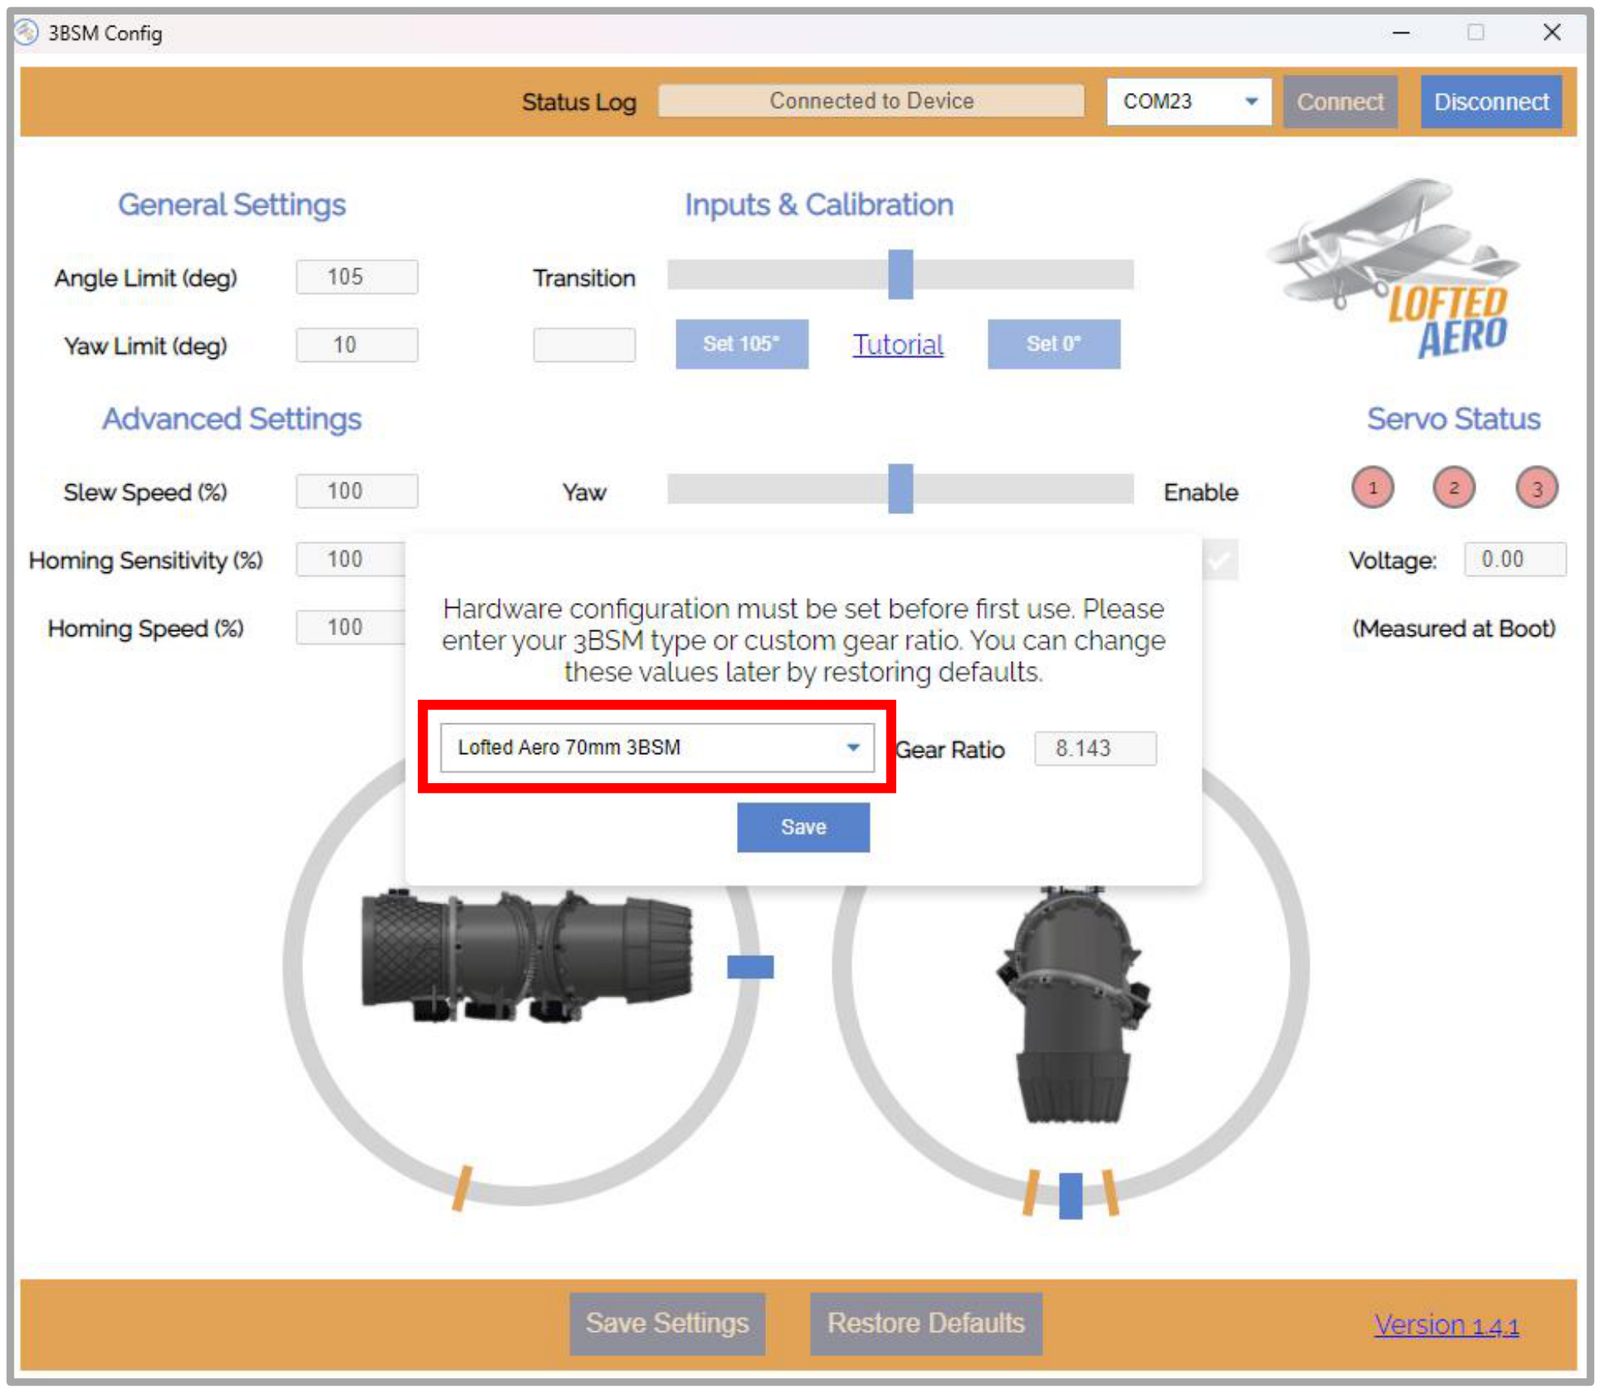1600x1395 pixels.
Task: Click the Disconnect button
Action: click(x=1491, y=101)
